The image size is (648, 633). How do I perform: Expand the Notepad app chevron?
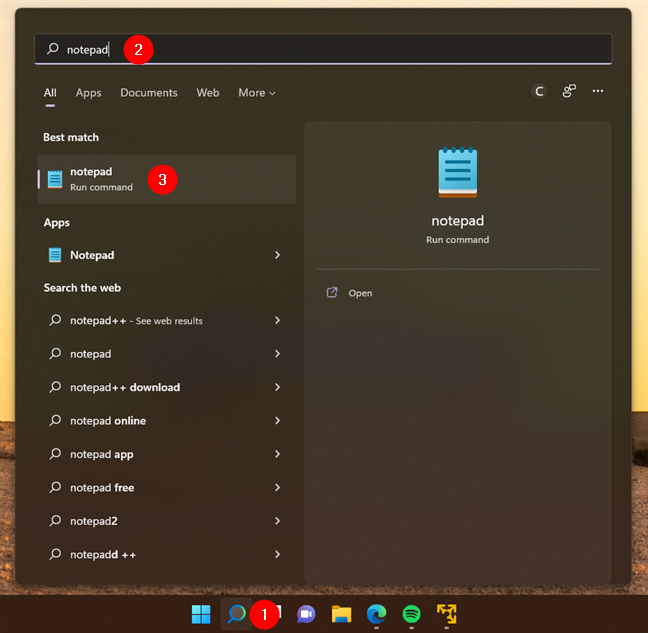[277, 255]
